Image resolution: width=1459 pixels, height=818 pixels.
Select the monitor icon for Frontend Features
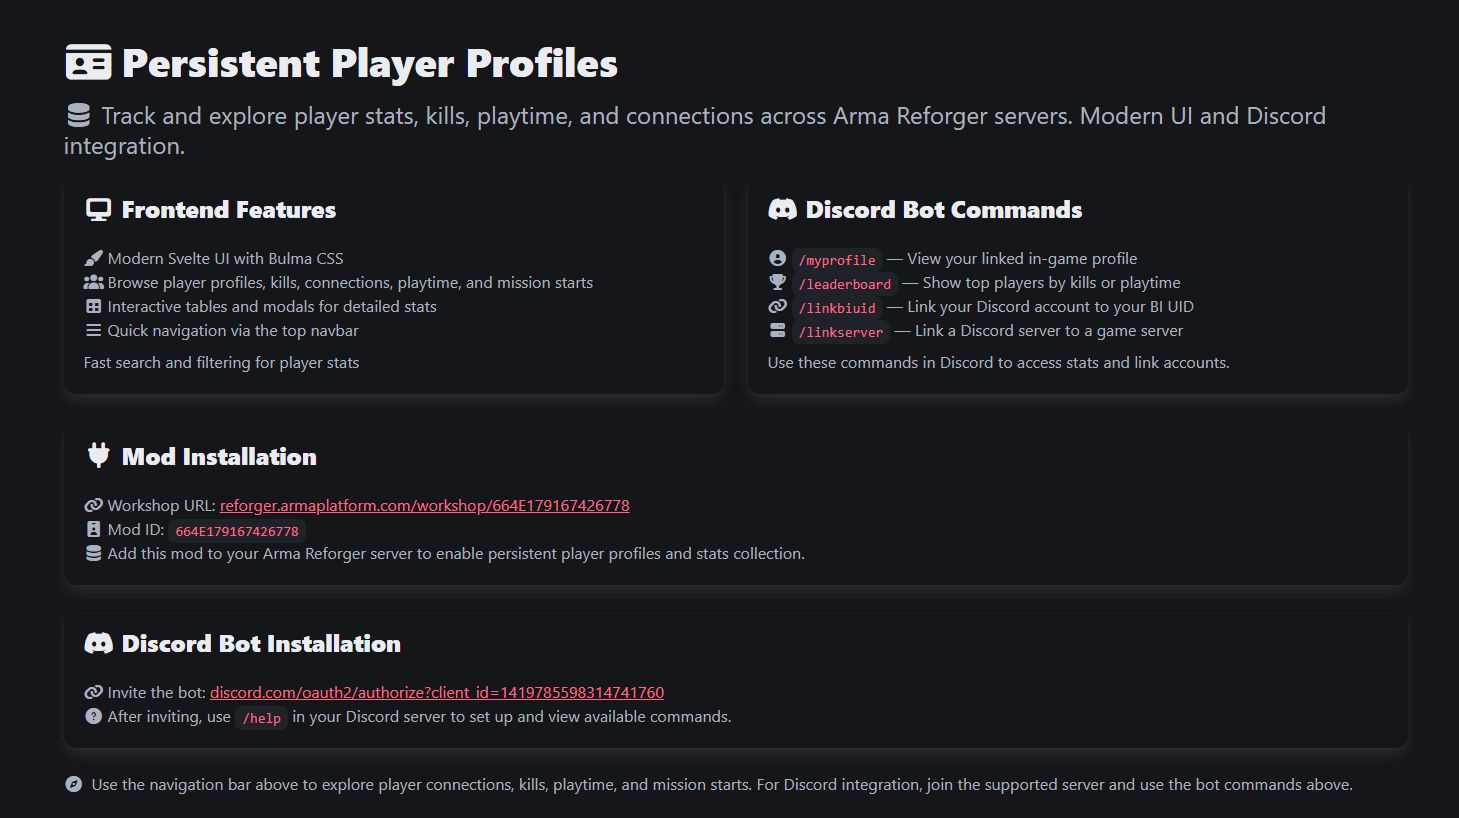(x=97, y=209)
